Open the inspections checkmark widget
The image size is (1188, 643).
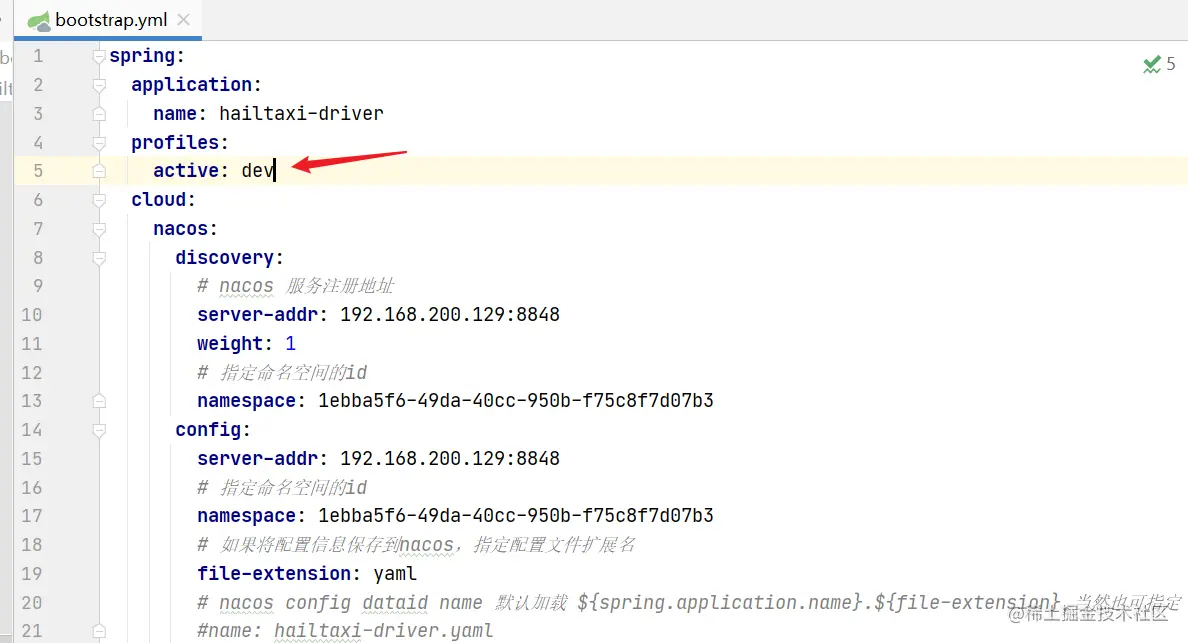(1159, 64)
